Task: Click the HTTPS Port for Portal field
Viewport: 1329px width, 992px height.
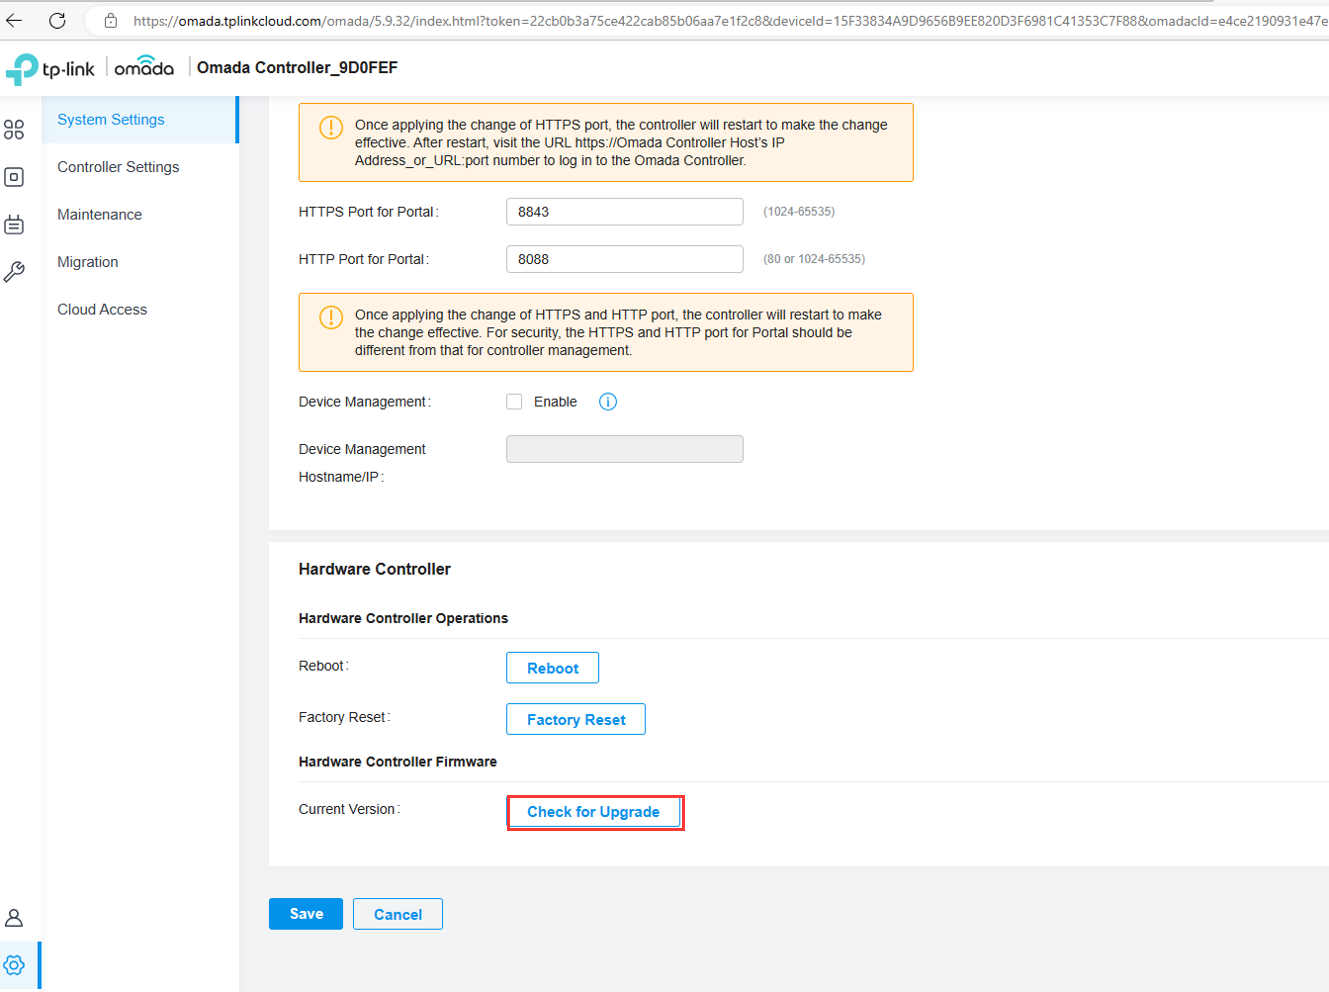Action: 624,212
